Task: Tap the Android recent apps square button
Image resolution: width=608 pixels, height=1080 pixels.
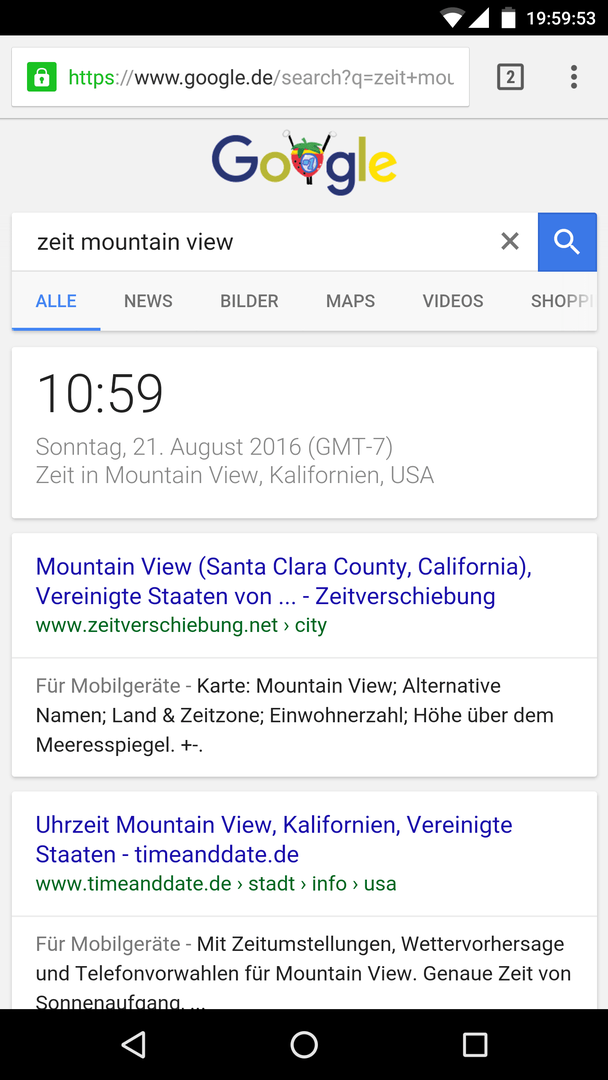Action: click(x=474, y=1044)
